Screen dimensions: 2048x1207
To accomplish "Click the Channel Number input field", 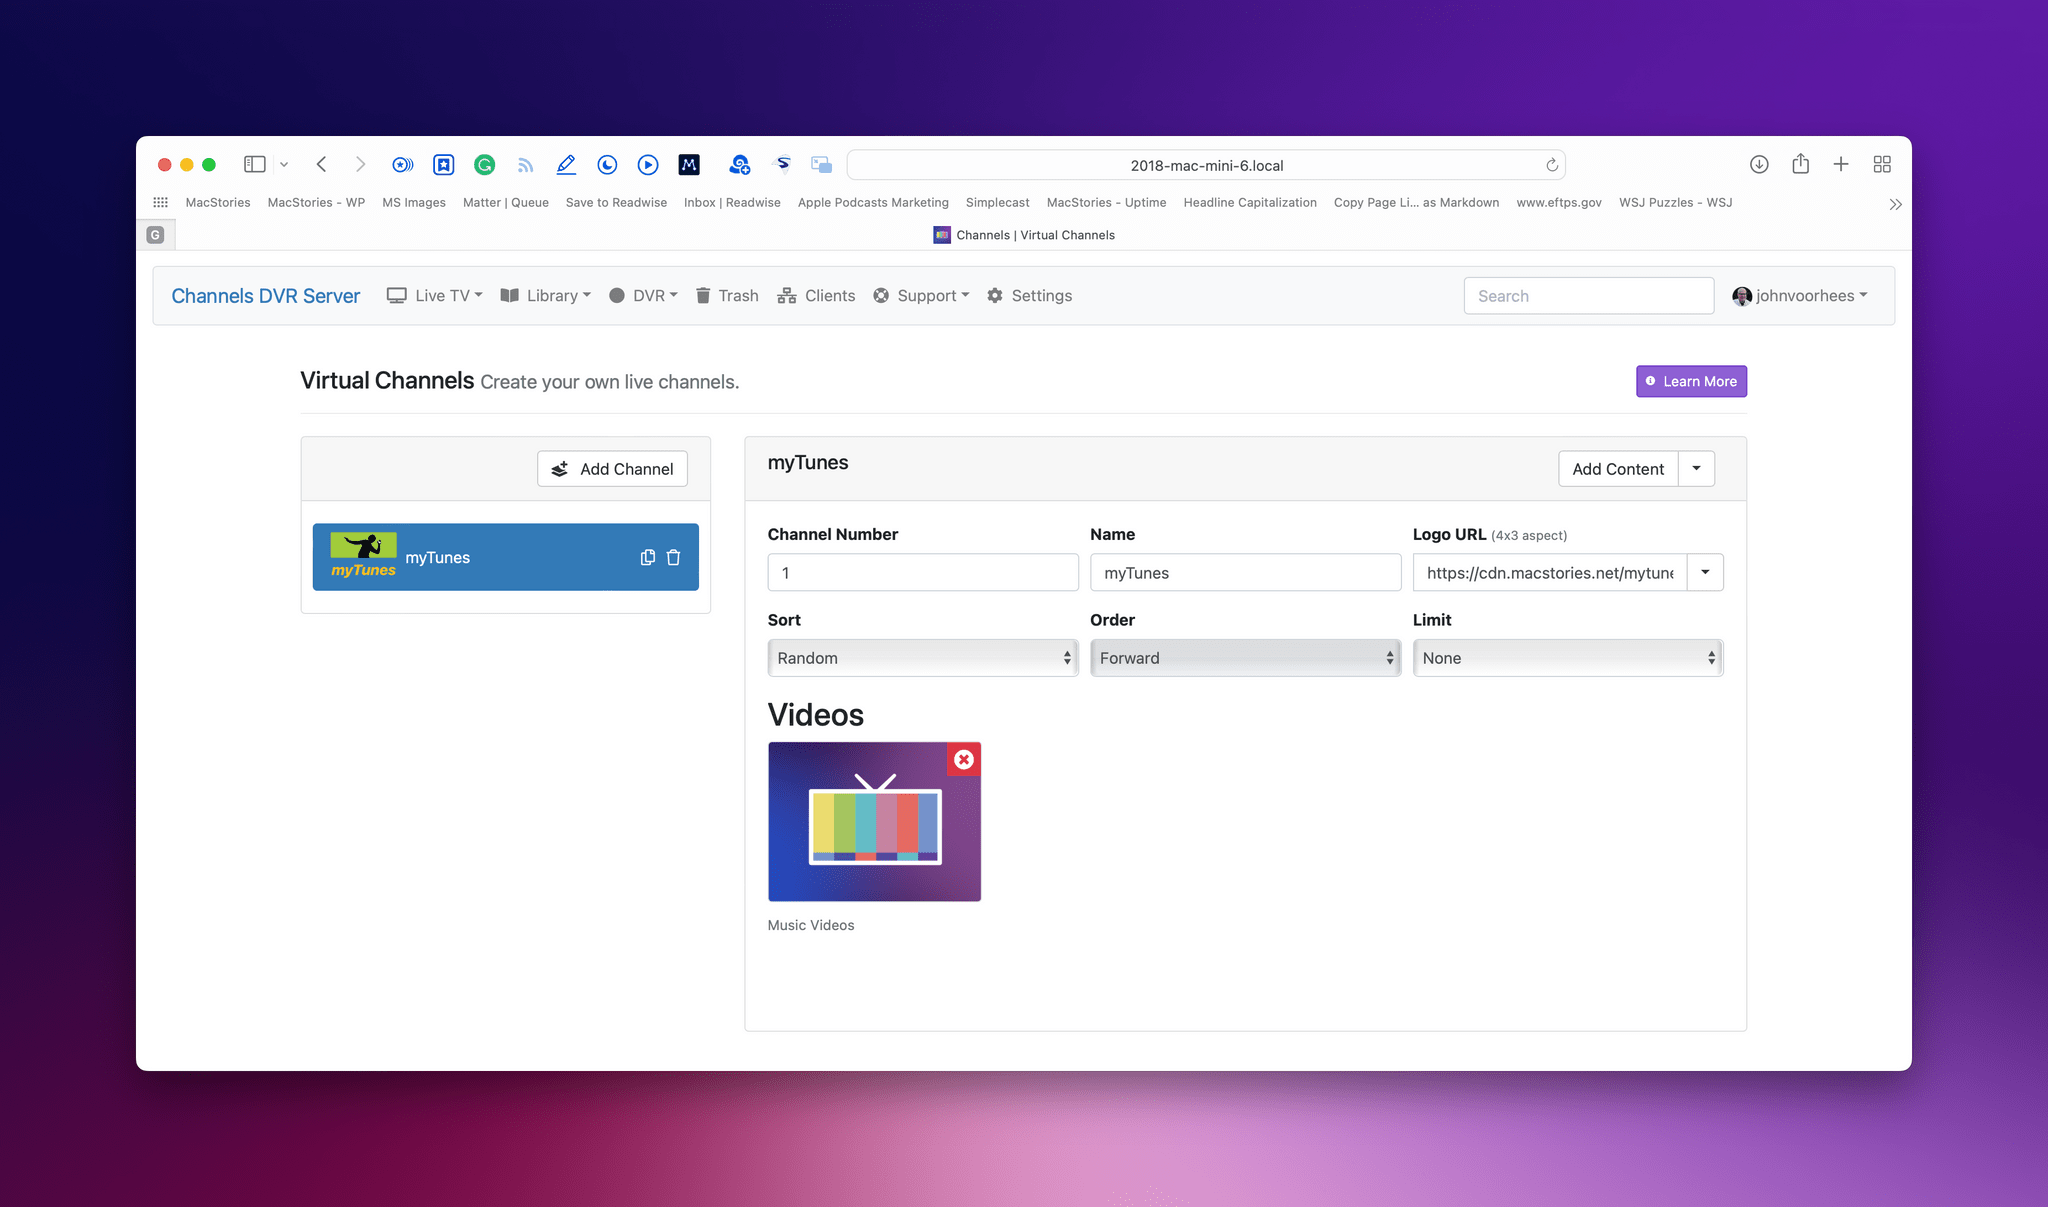I will [923, 572].
